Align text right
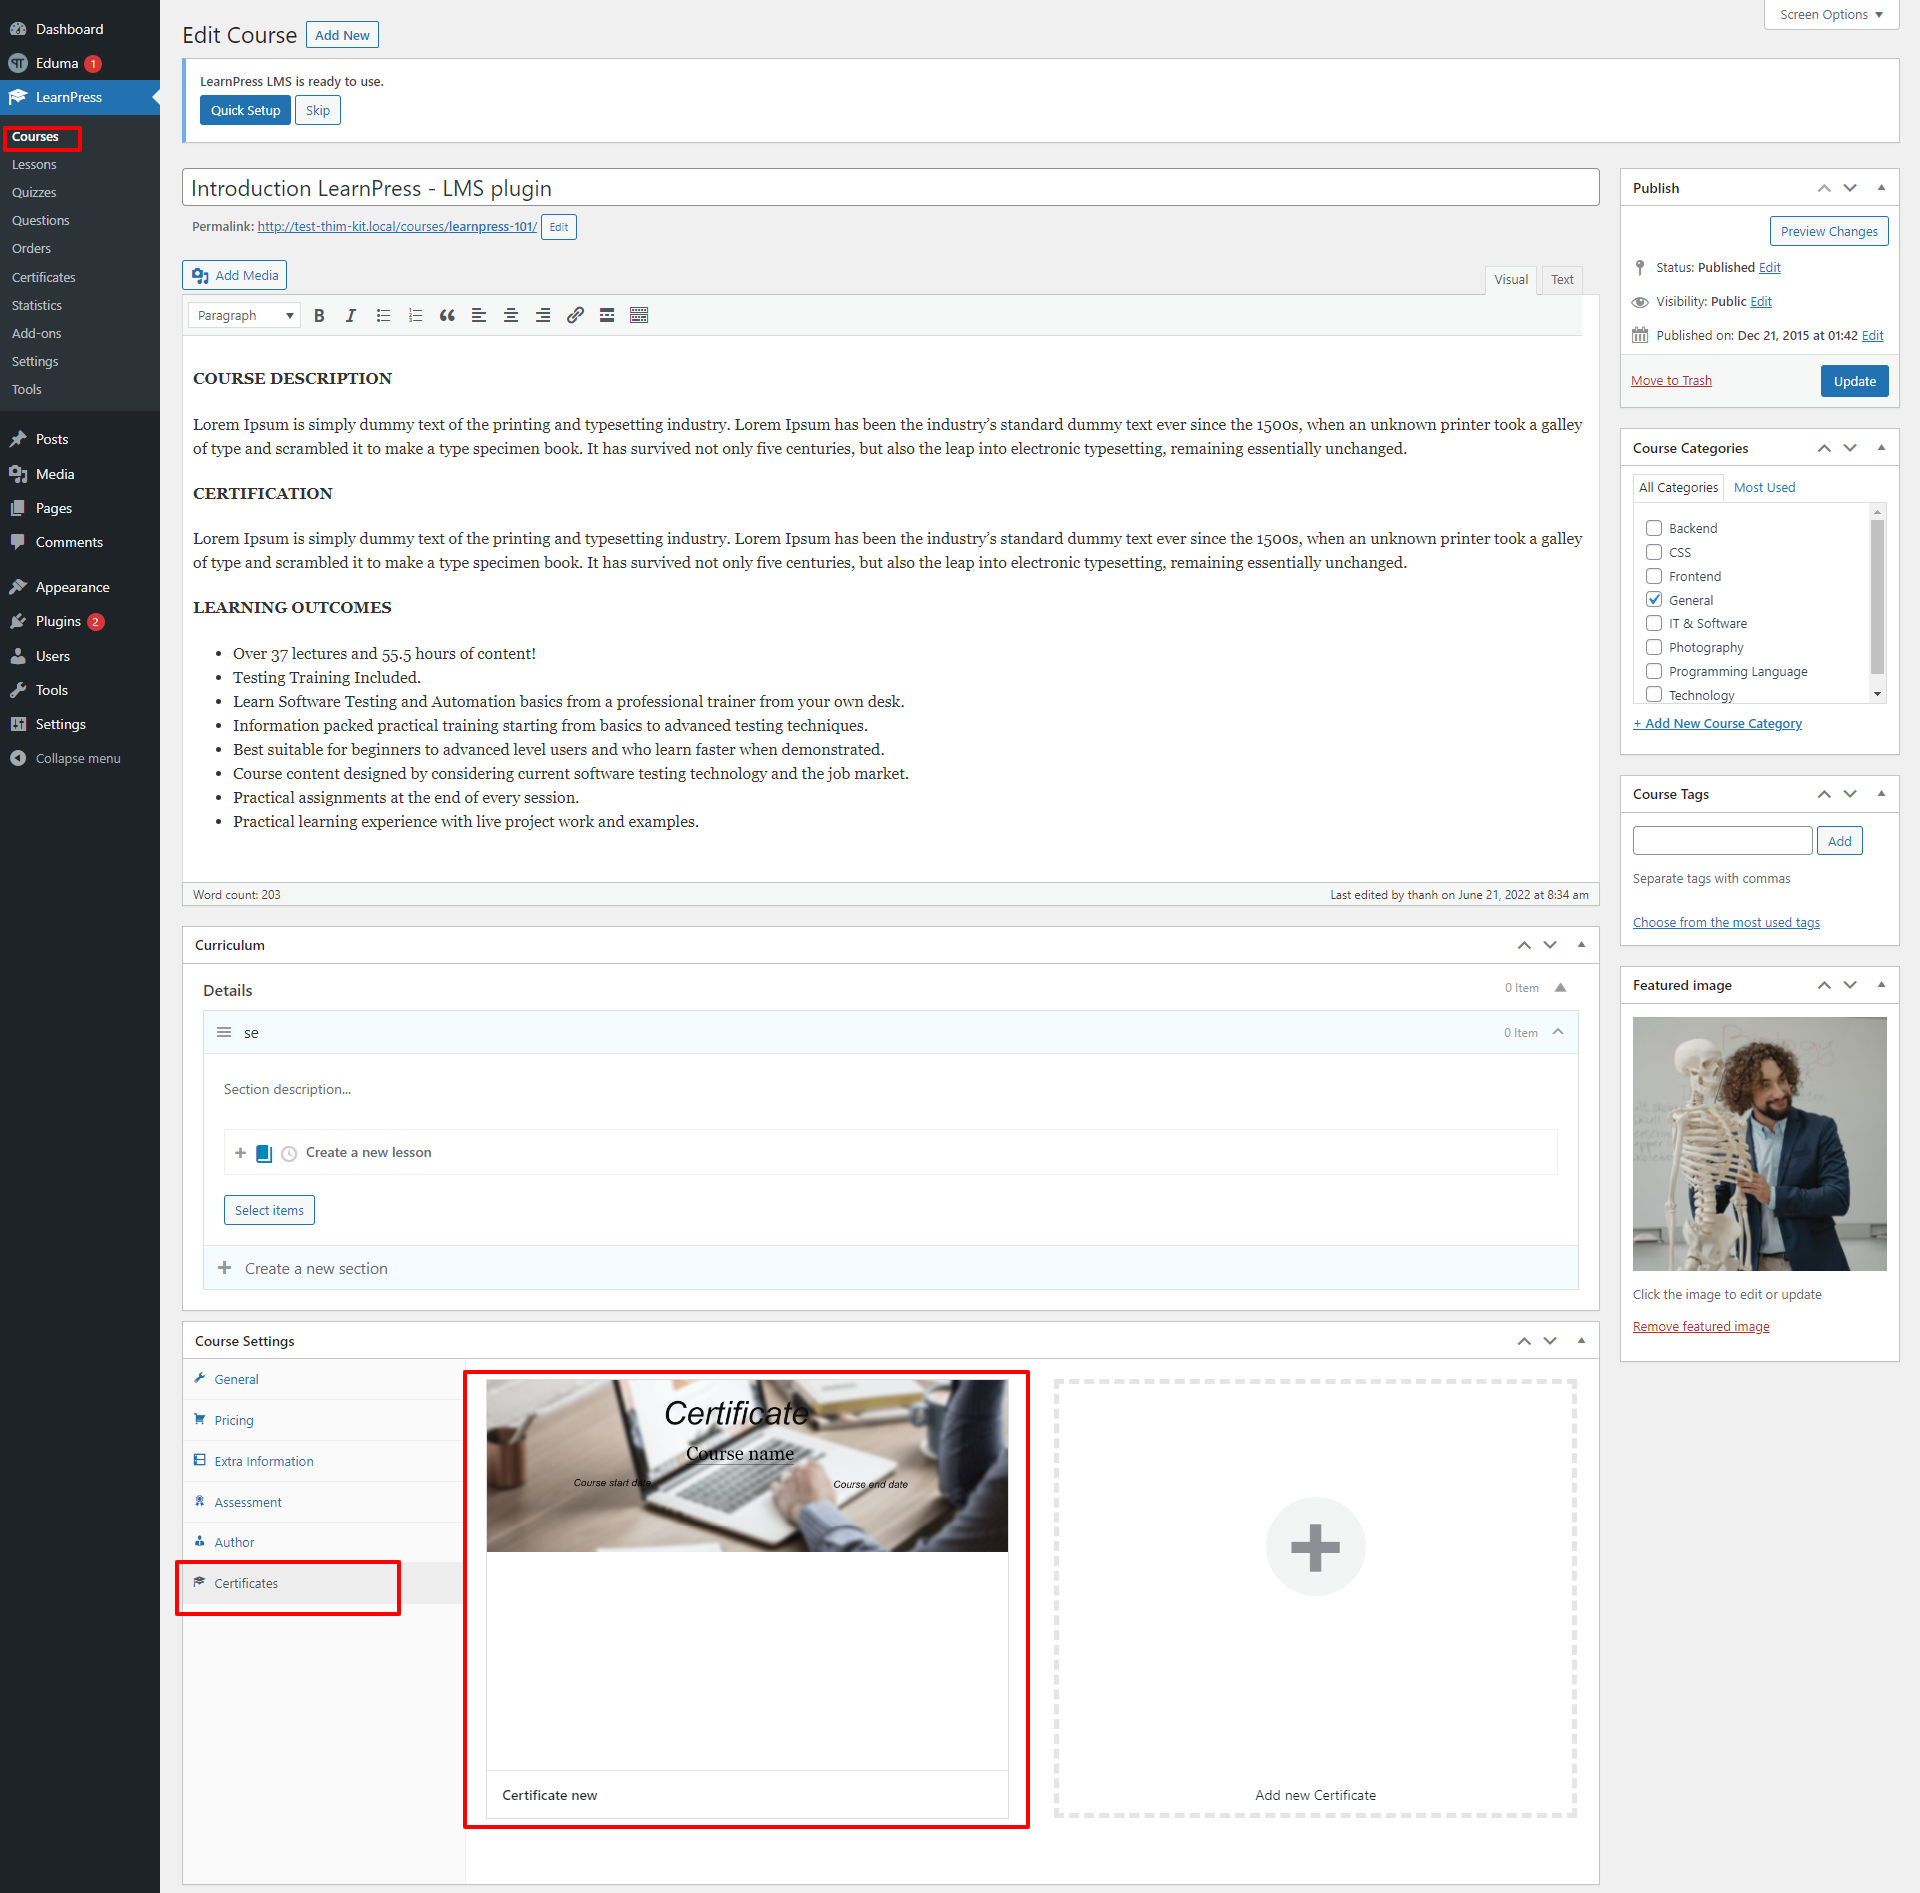Screen dimensions: 1920x1893 coord(543,316)
